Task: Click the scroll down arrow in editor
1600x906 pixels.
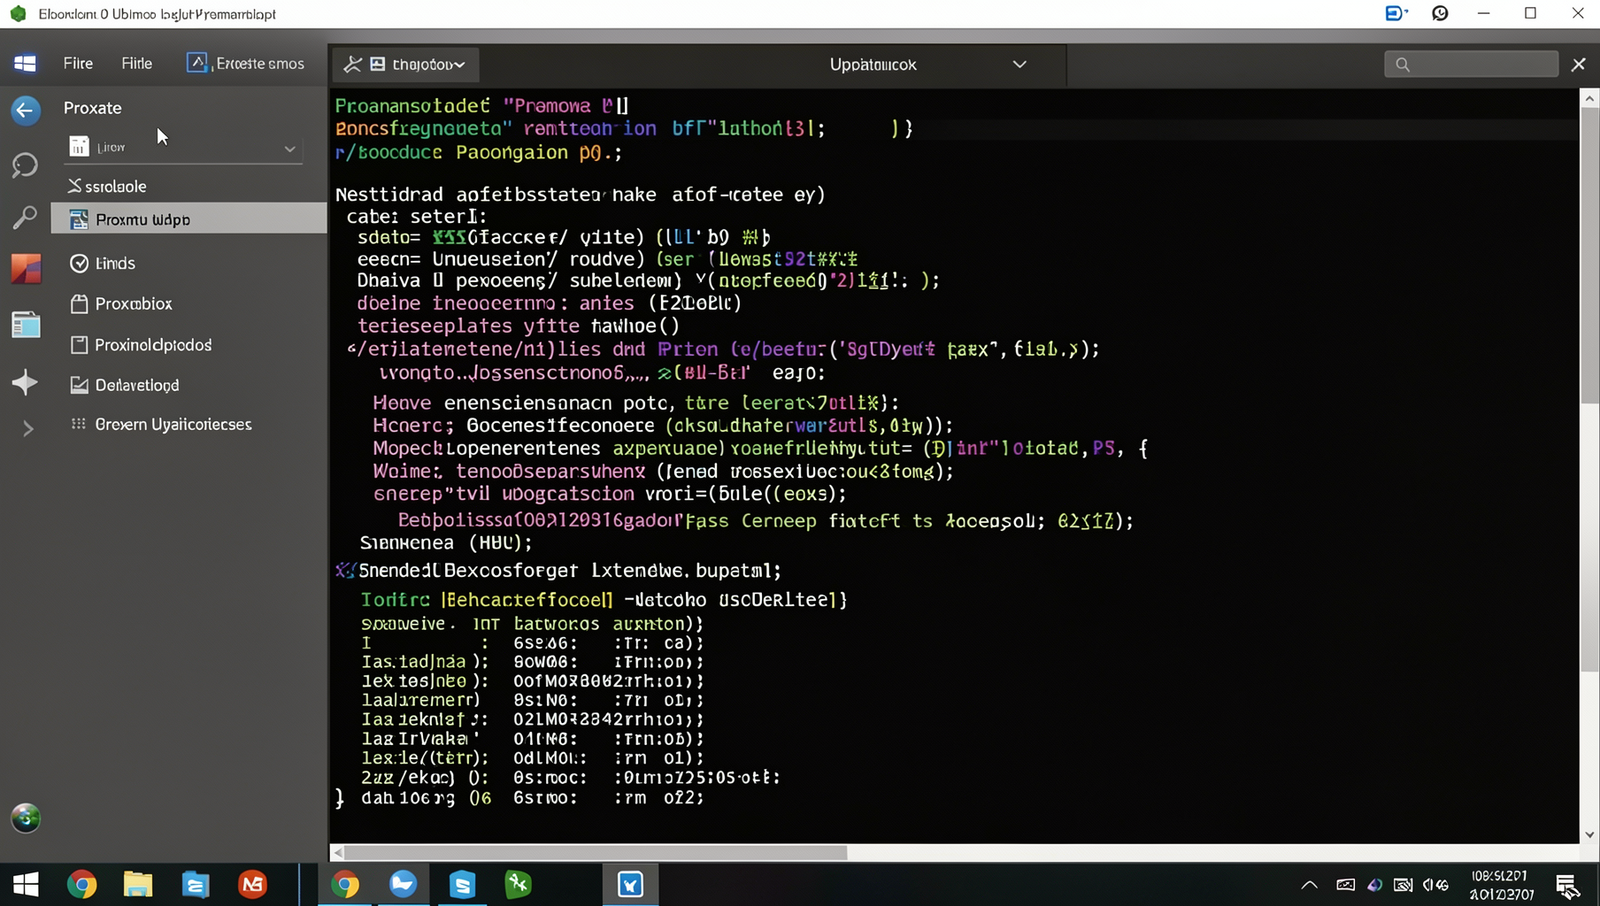Action: [x=1589, y=835]
